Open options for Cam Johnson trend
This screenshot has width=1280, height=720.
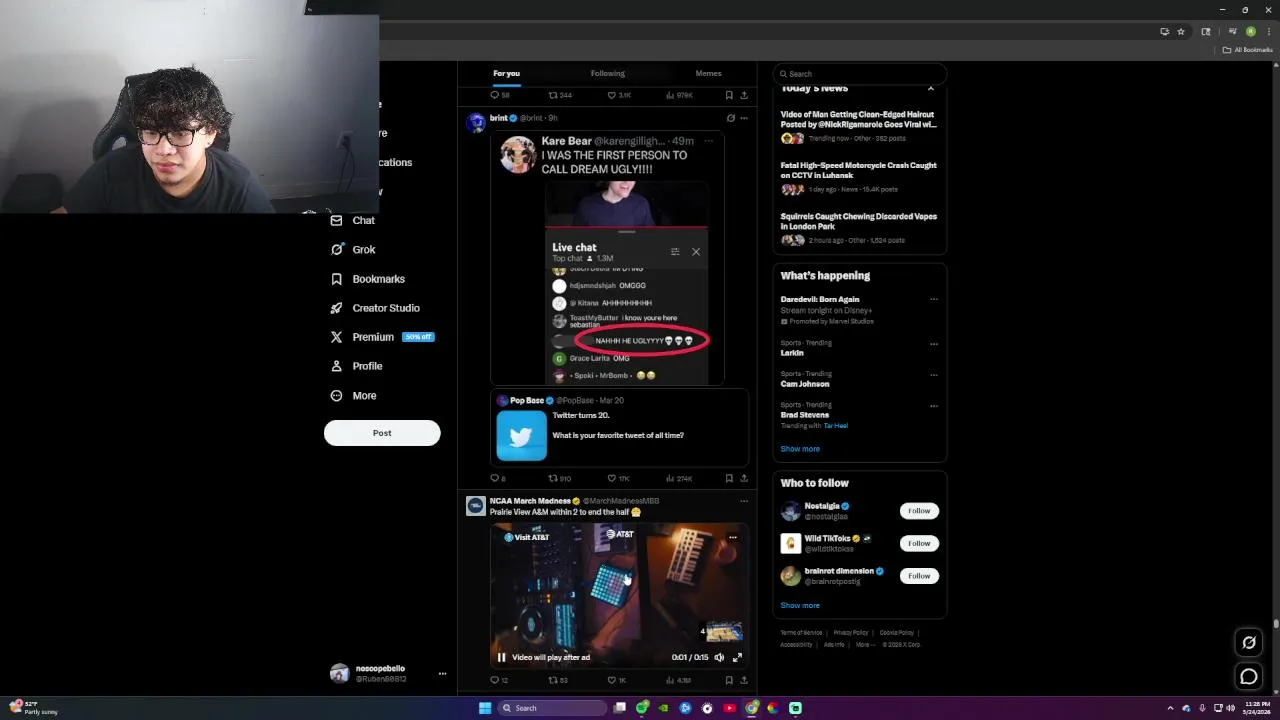pyautogui.click(x=934, y=375)
